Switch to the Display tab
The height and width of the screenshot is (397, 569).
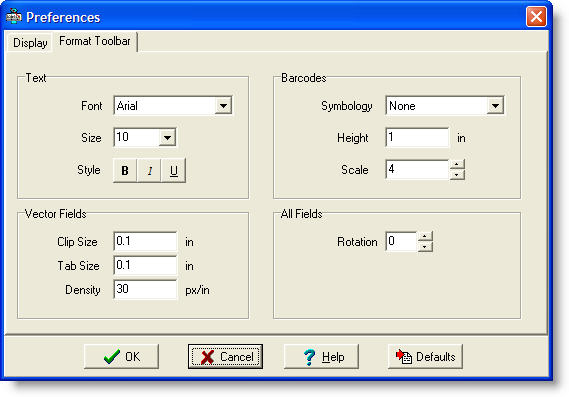(x=30, y=43)
